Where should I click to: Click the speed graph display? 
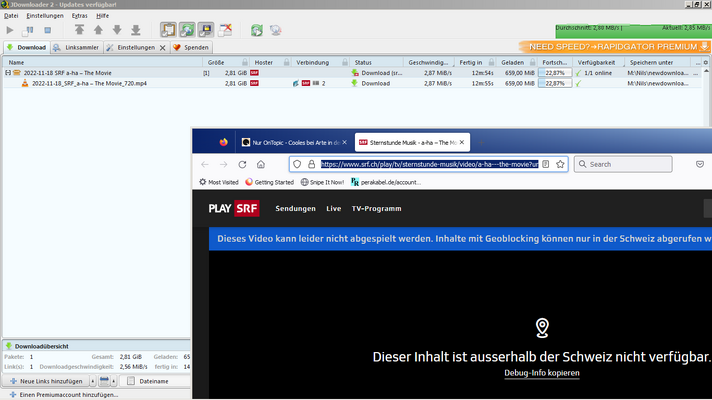tap(633, 30)
